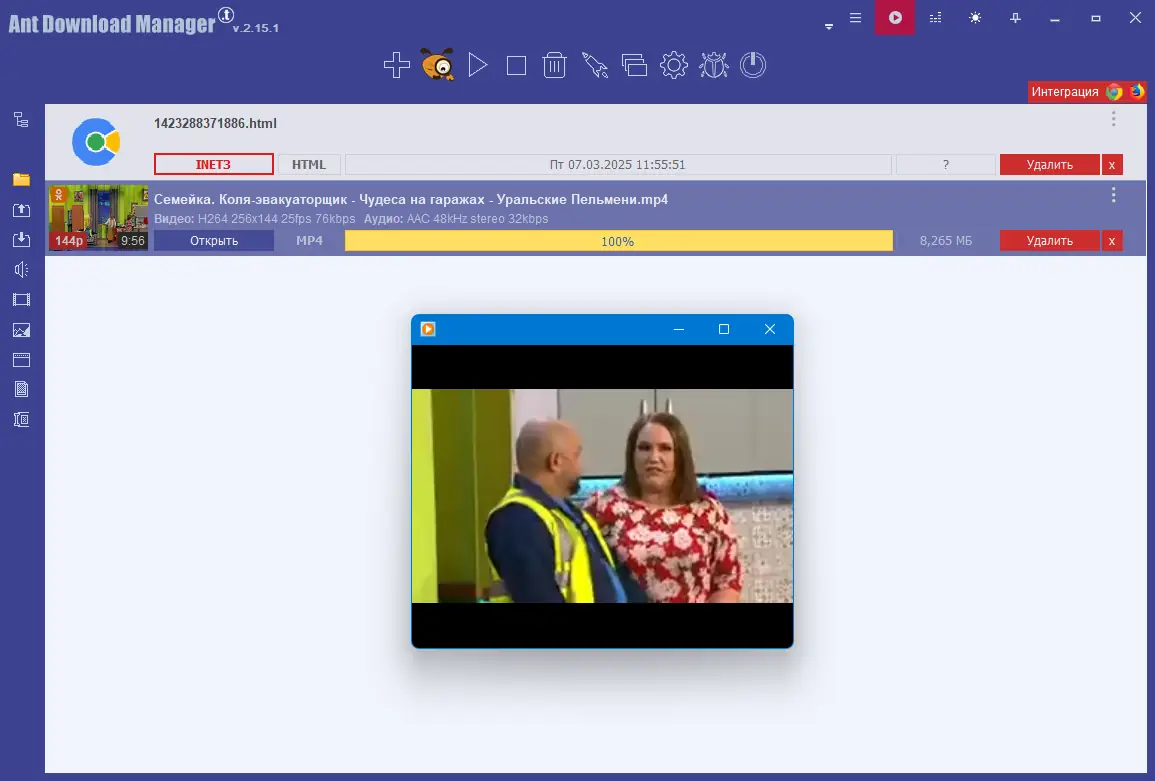Click the player window's orange app icon
This screenshot has width=1155, height=781.
(x=428, y=329)
